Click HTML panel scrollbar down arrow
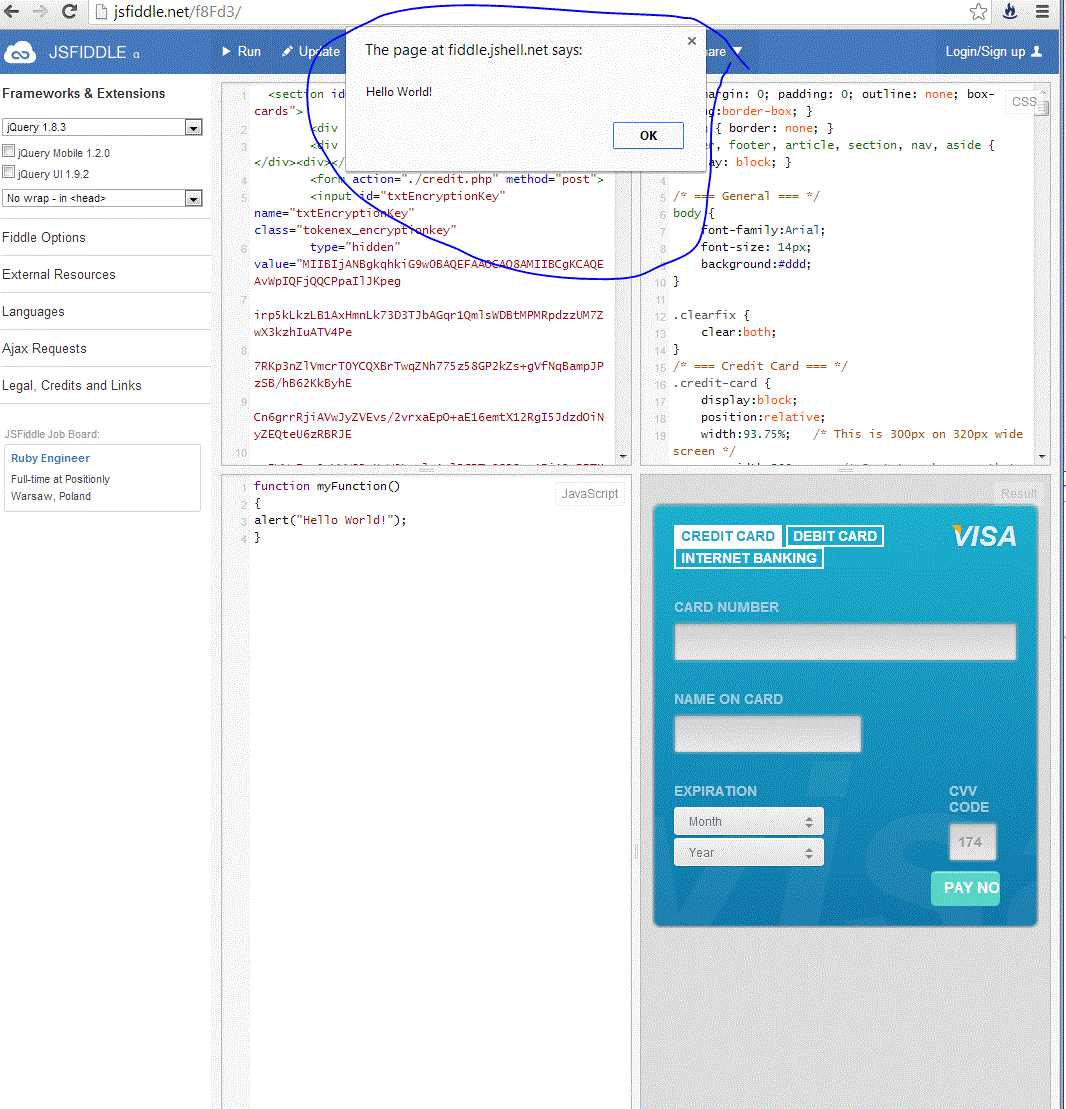 click(x=623, y=457)
